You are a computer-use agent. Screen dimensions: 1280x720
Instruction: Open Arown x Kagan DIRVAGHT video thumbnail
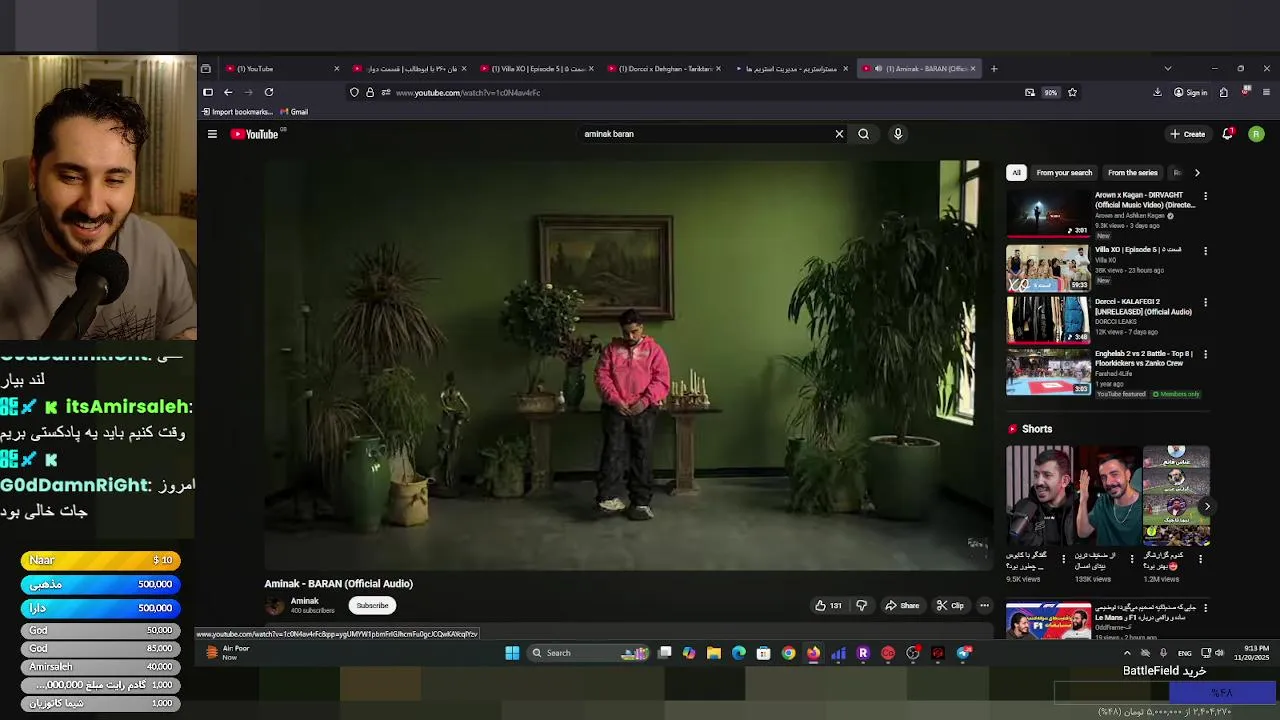click(x=1048, y=213)
